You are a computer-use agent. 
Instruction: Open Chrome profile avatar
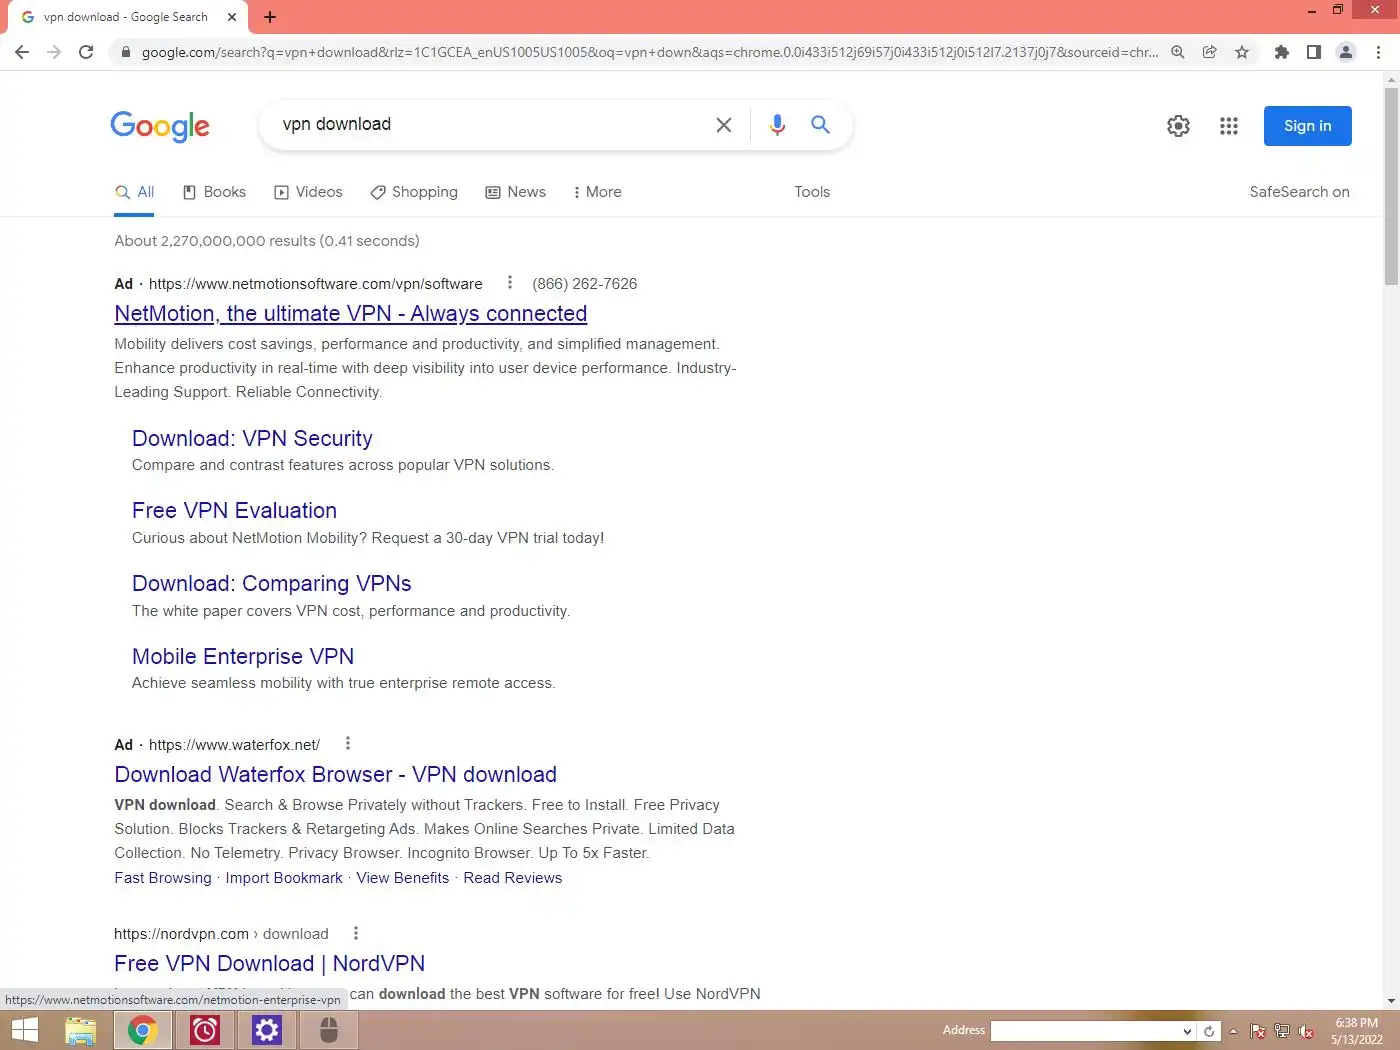[x=1346, y=52]
